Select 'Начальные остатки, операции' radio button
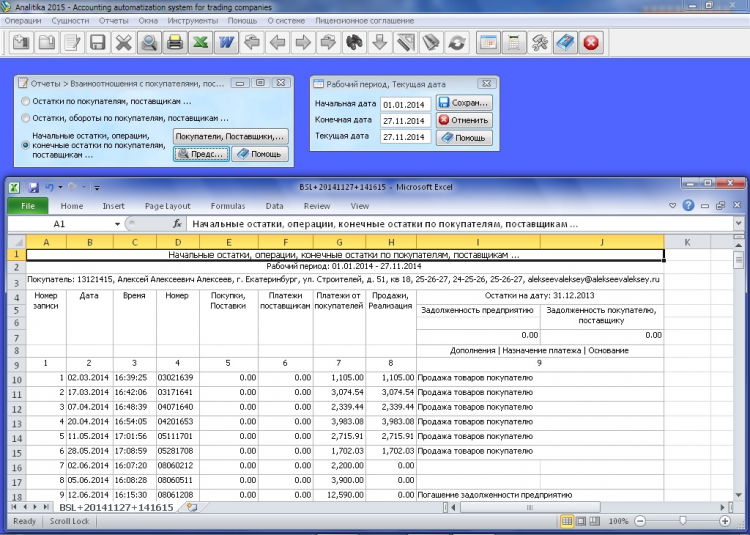This screenshot has height=535, width=750. click(x=26, y=145)
